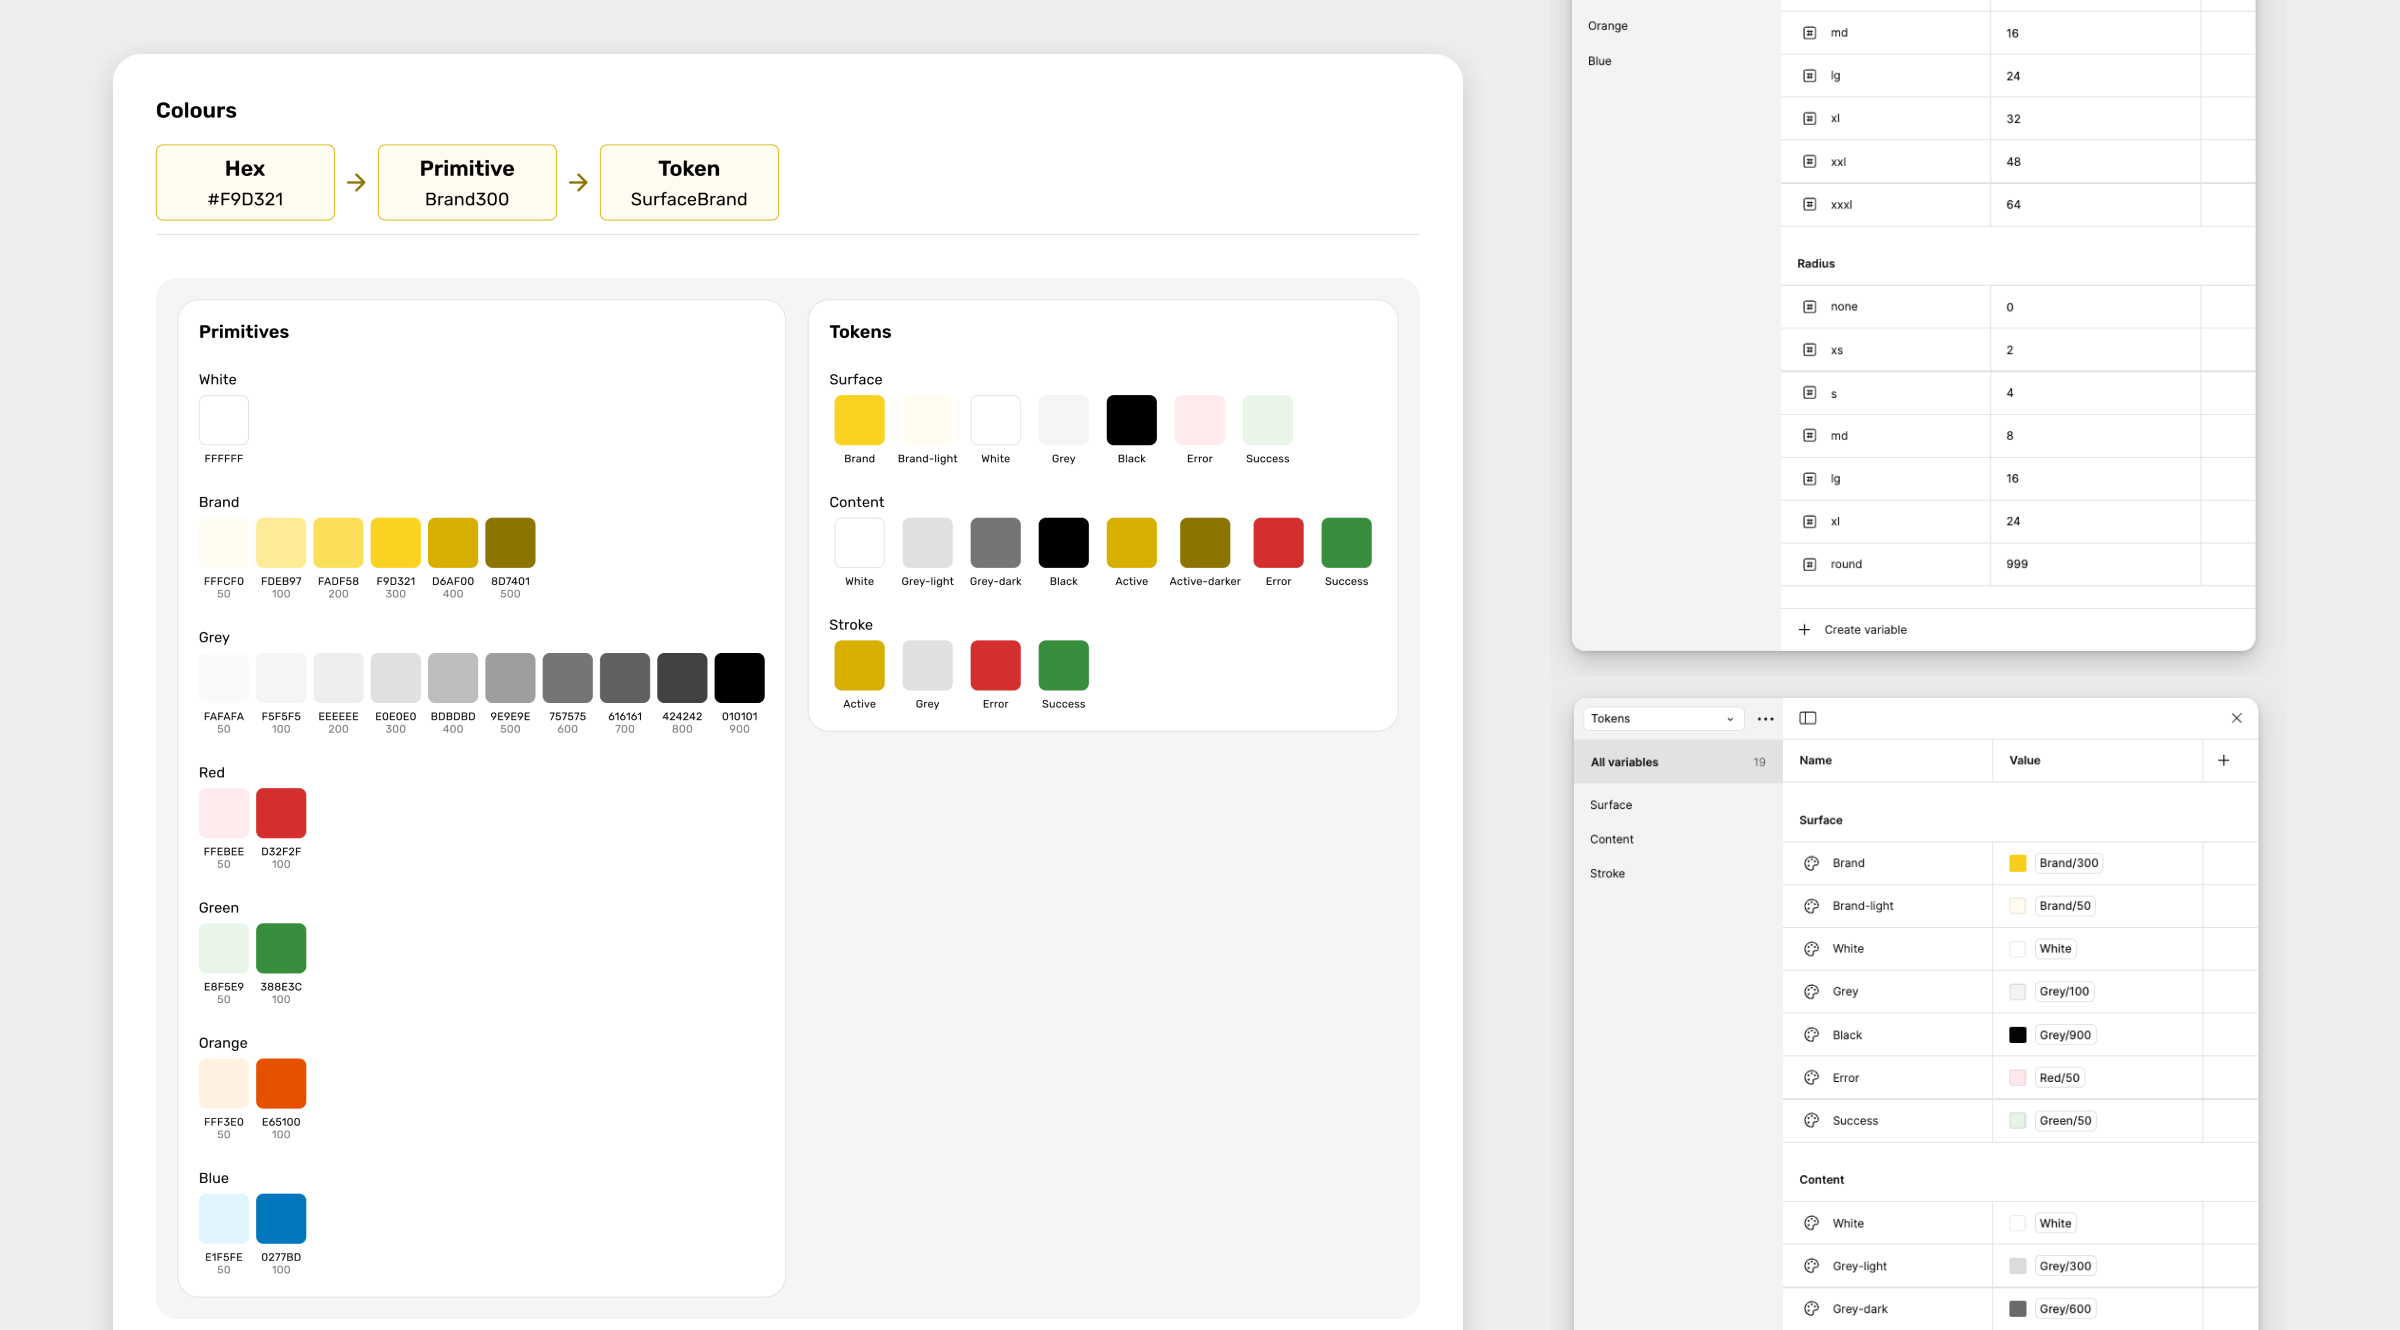This screenshot has width=2400, height=1330.
Task: Click the number variable icon beside round
Action: click(1809, 564)
